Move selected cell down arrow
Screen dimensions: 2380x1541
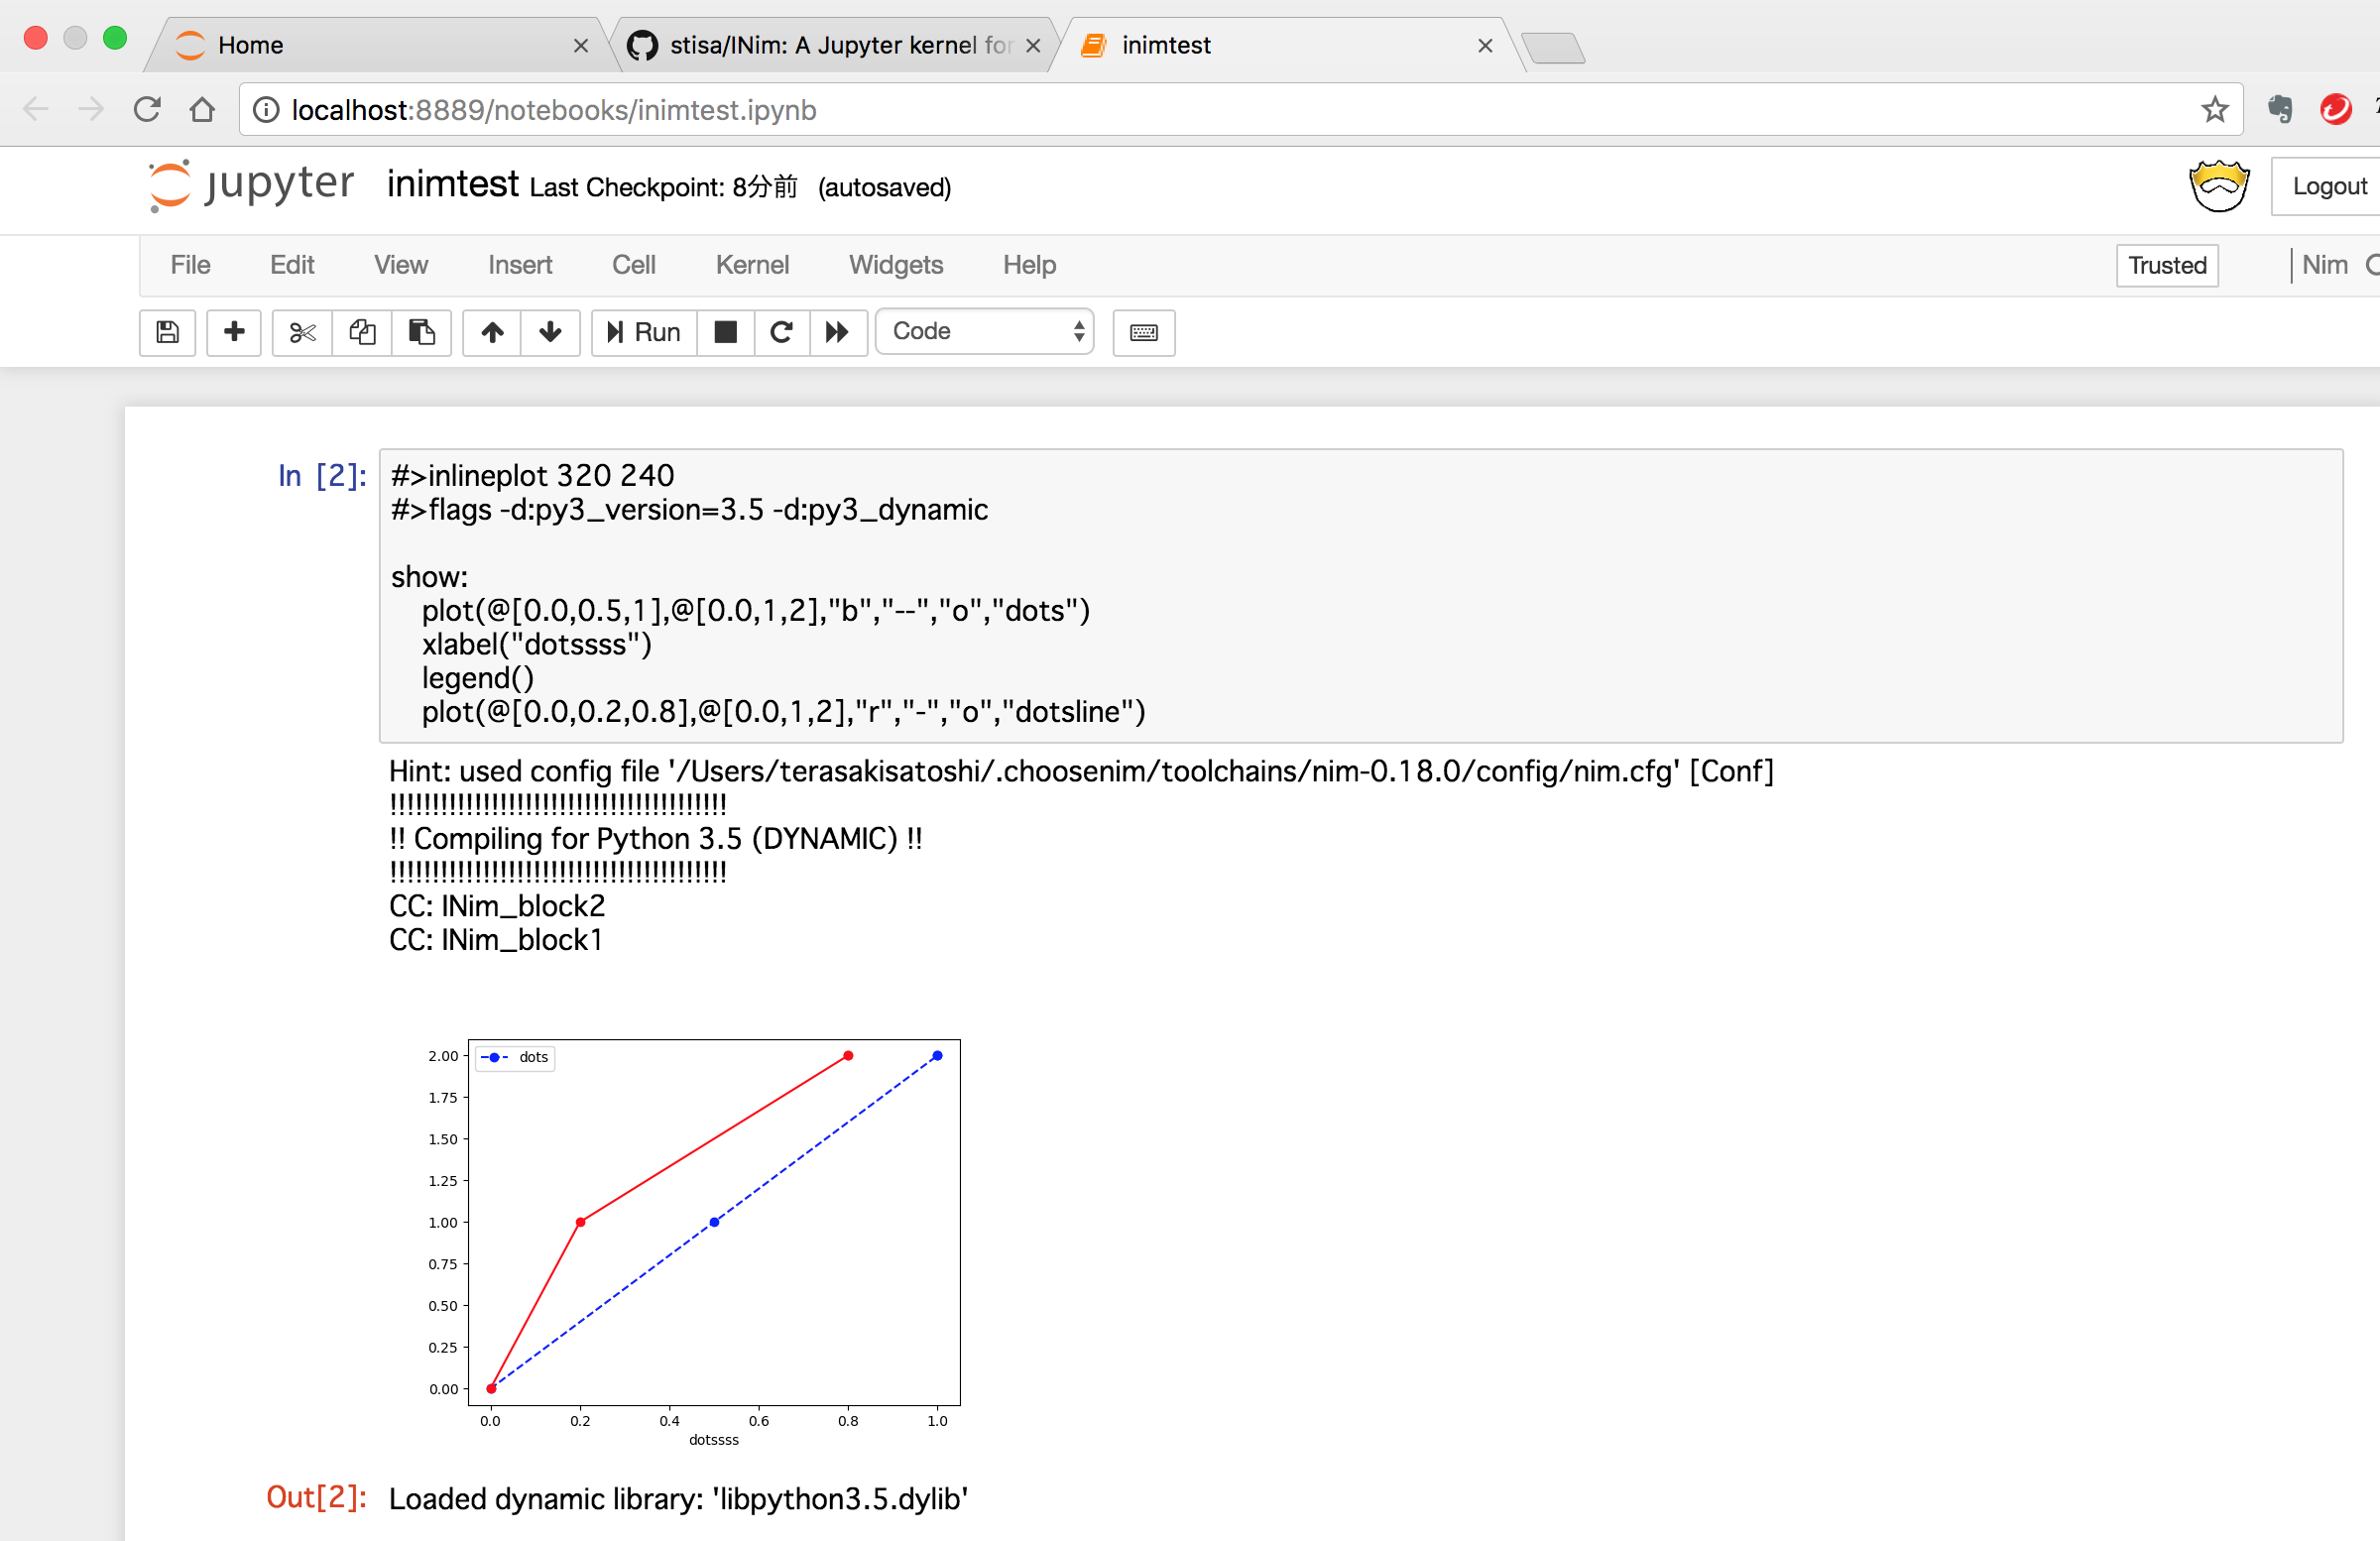pos(550,332)
